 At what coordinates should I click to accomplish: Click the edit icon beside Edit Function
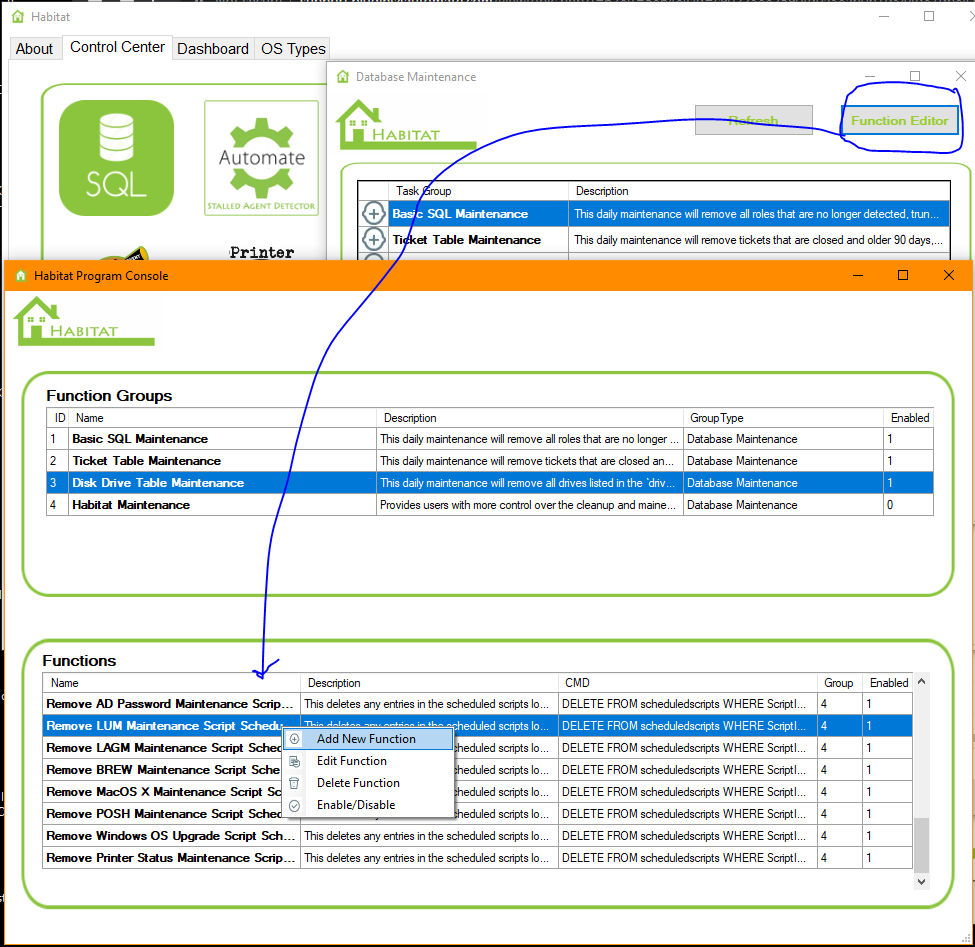pos(295,761)
